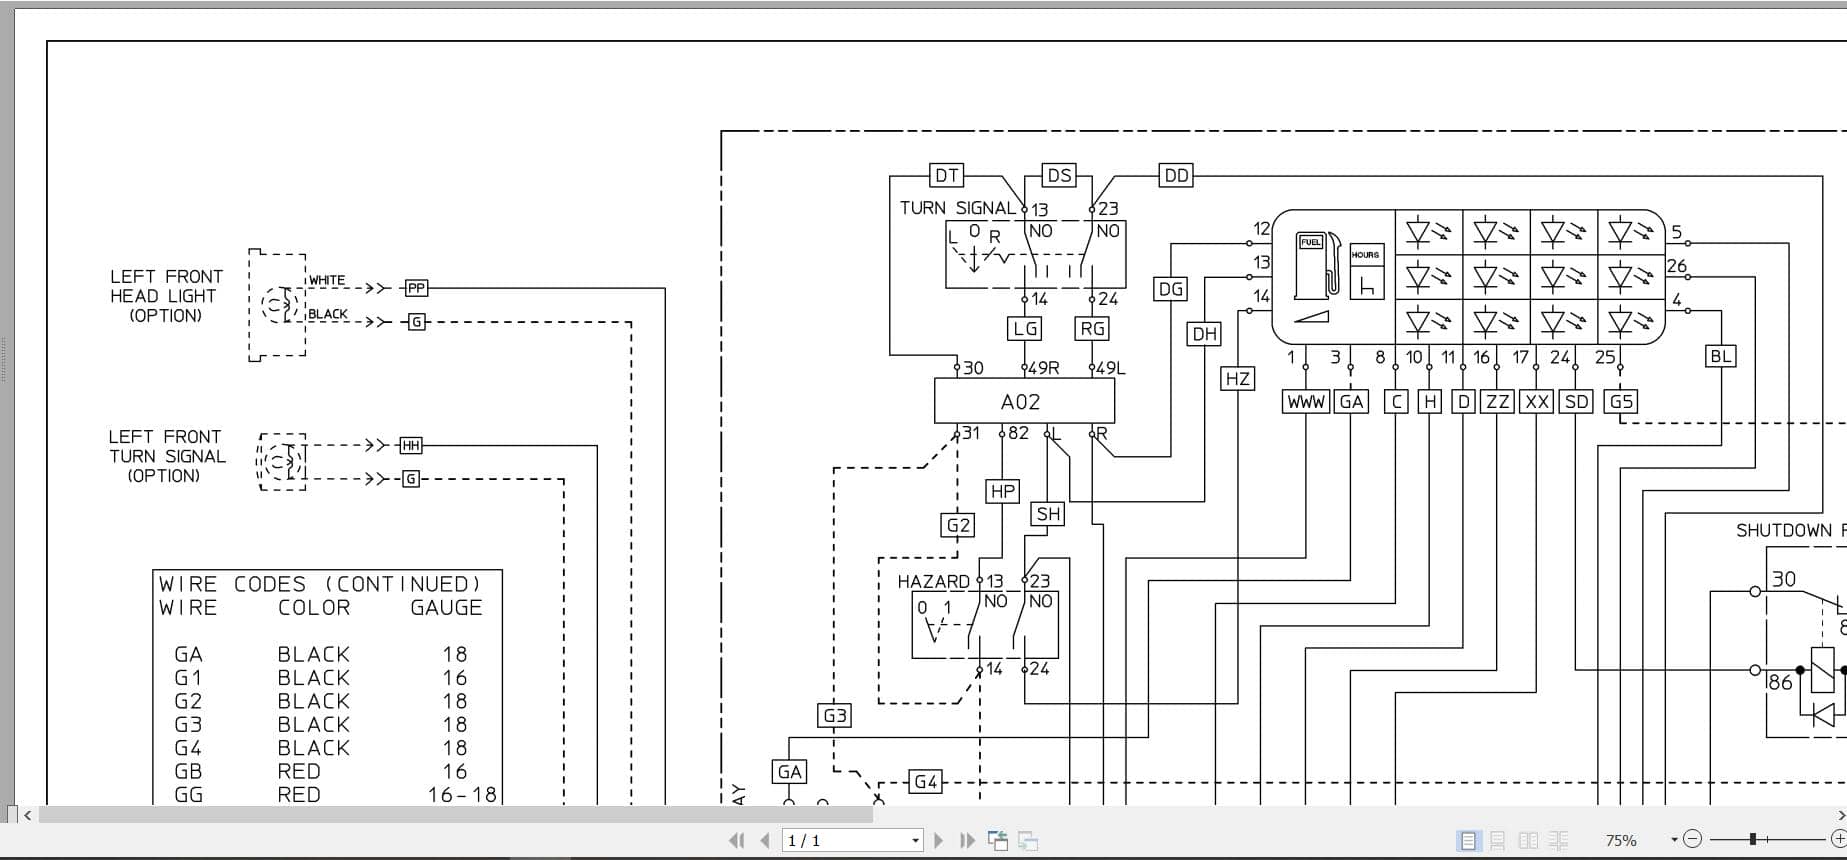Click the HP wire label box
The width and height of the screenshot is (1847, 860).
[x=1002, y=491]
